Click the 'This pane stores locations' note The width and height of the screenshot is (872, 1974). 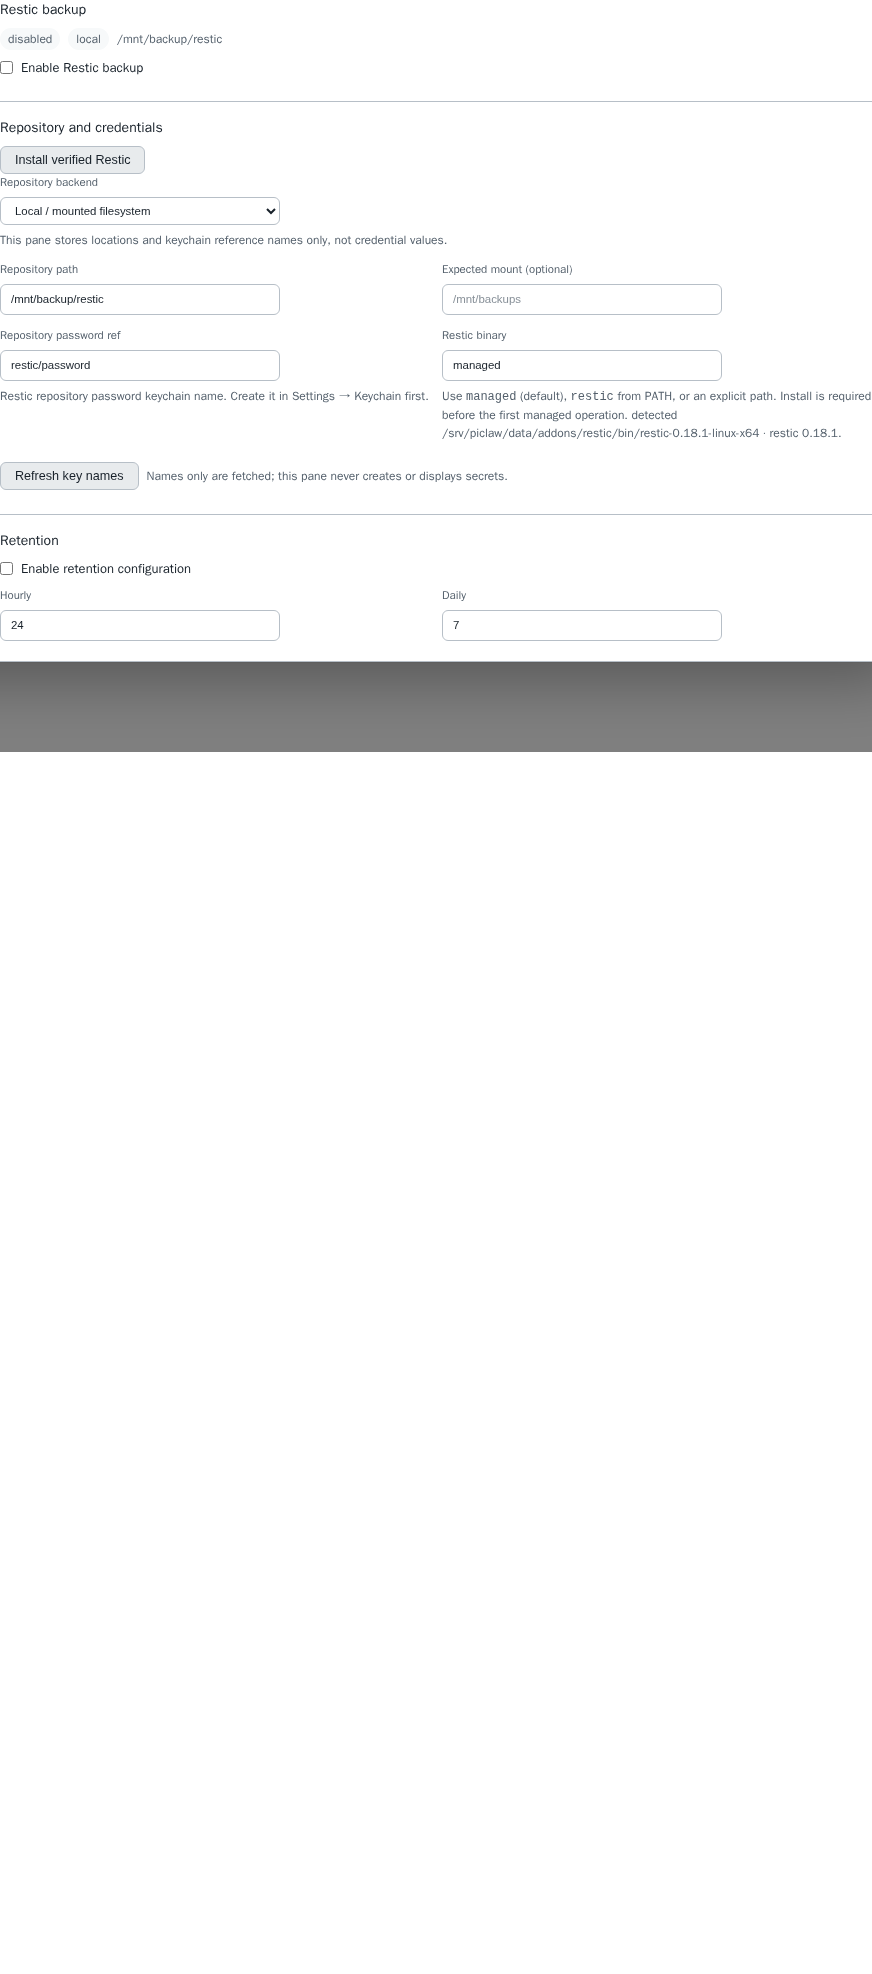tap(223, 240)
